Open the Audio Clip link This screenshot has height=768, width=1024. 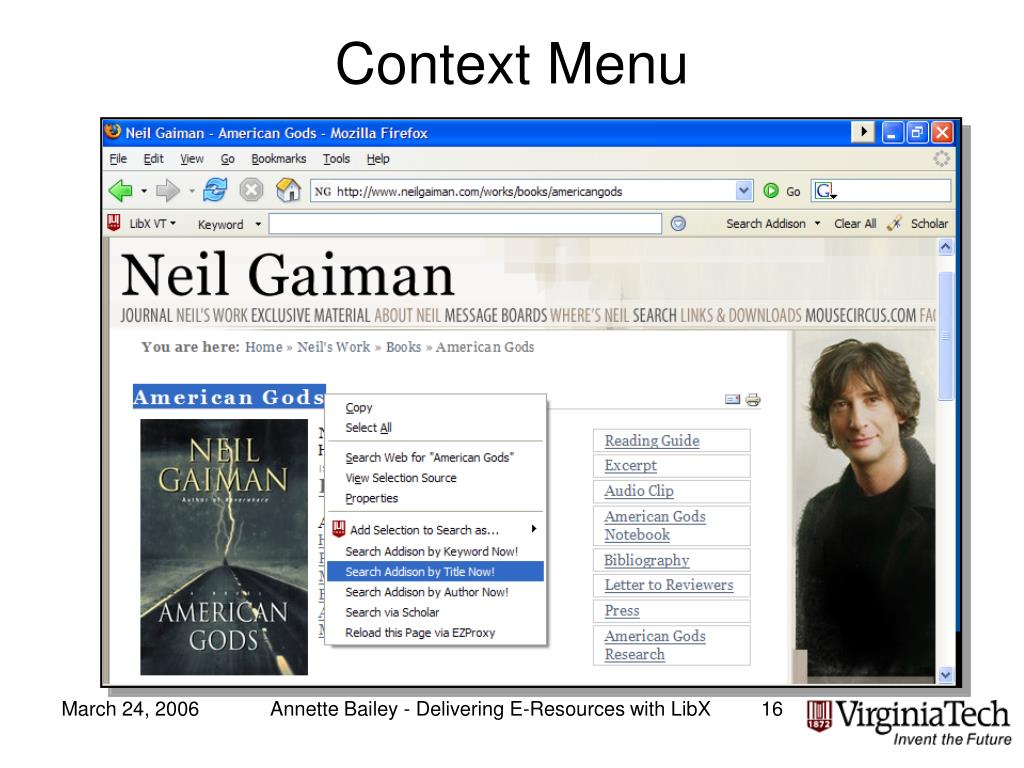pos(639,491)
